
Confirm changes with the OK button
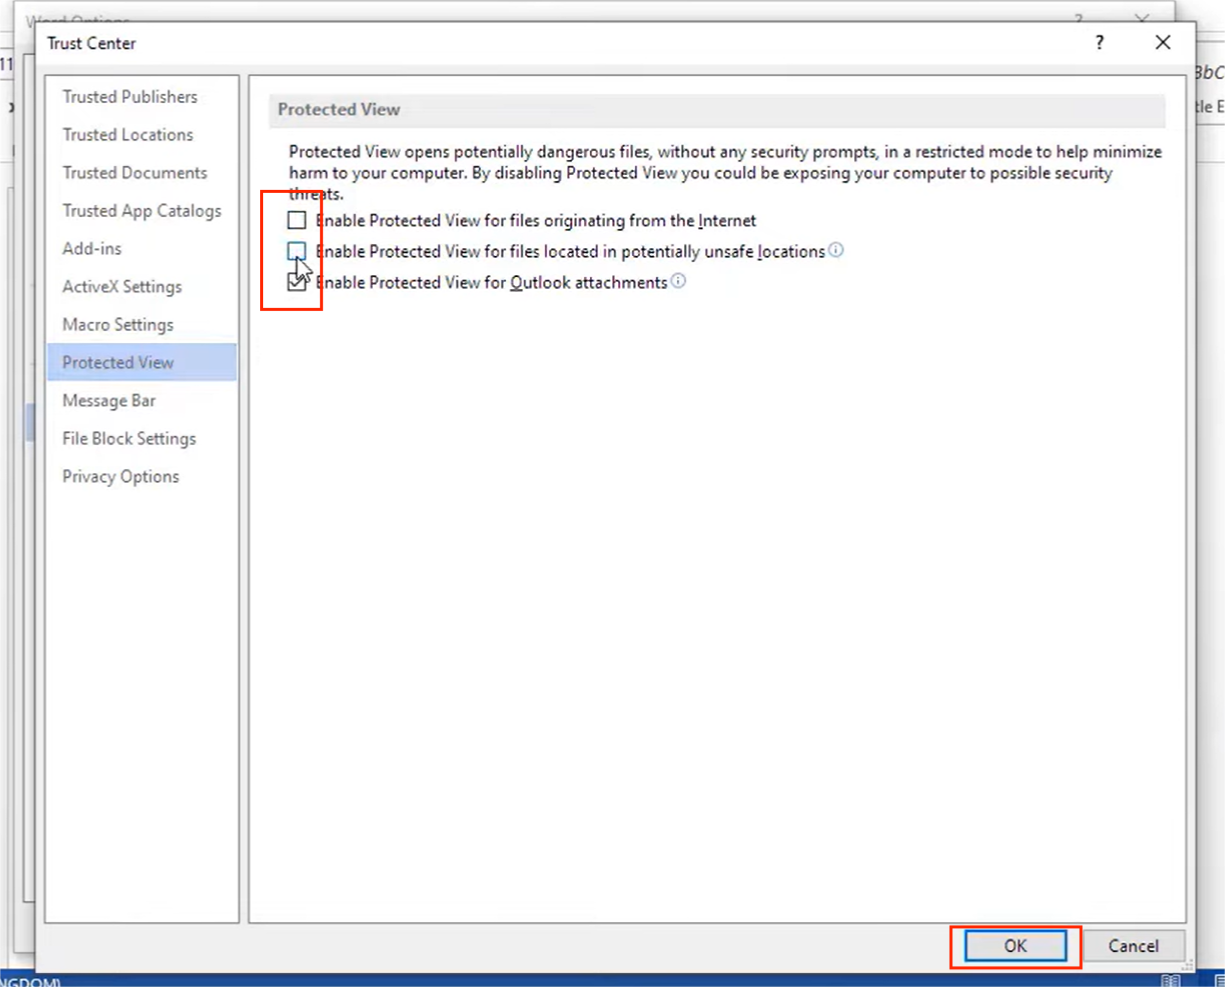tap(1015, 946)
